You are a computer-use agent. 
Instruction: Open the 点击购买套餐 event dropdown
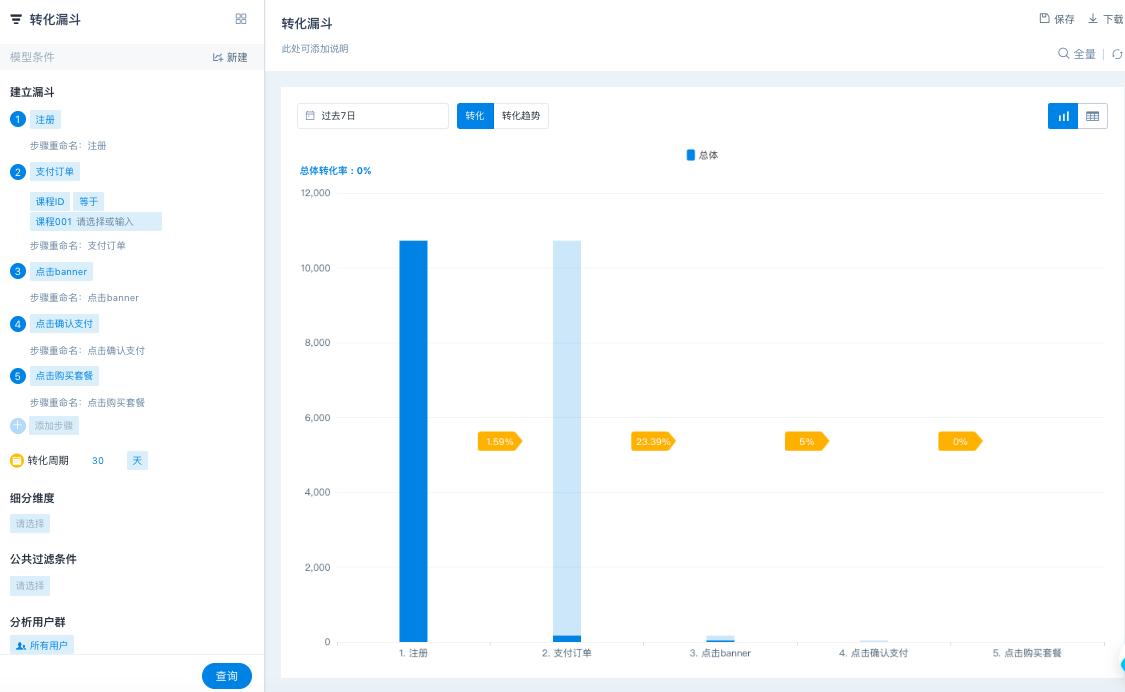coord(64,375)
